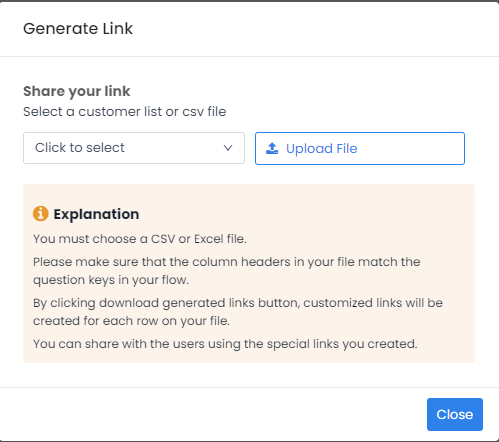The height and width of the screenshot is (442, 499).
Task: Select the "Click to select" placeholder text
Action: coord(80,148)
